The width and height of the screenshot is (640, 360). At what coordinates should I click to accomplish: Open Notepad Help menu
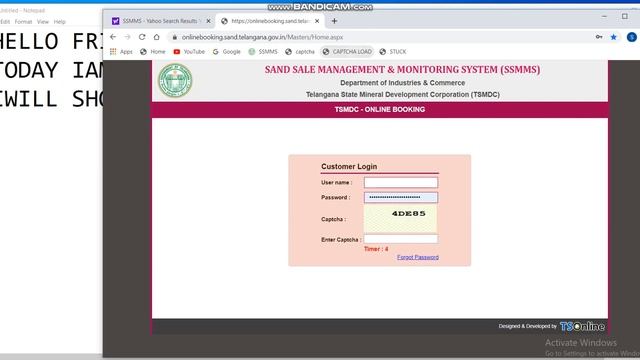60,22
